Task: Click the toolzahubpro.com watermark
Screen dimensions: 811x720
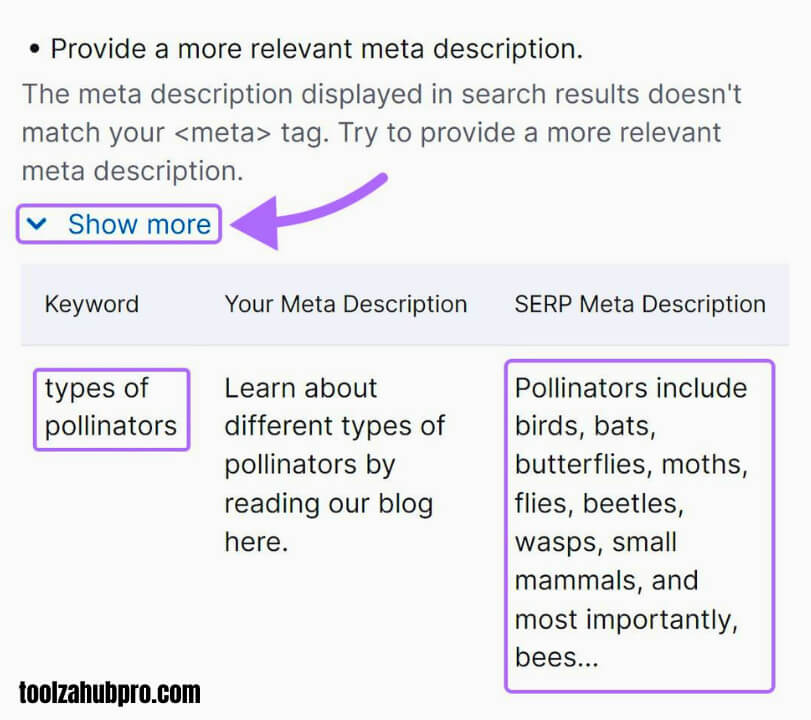Action: coord(110,690)
